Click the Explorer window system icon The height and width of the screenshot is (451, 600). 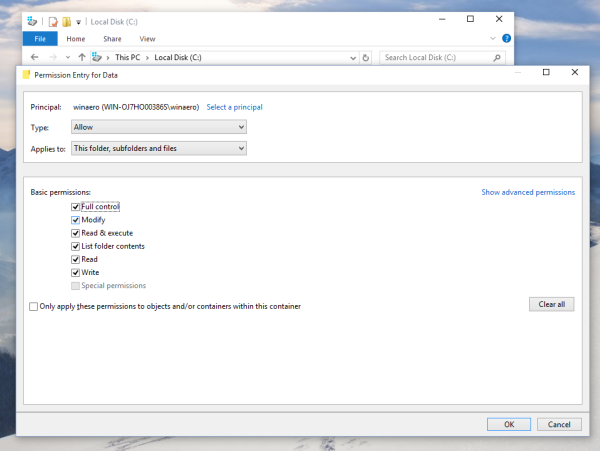coord(32,21)
